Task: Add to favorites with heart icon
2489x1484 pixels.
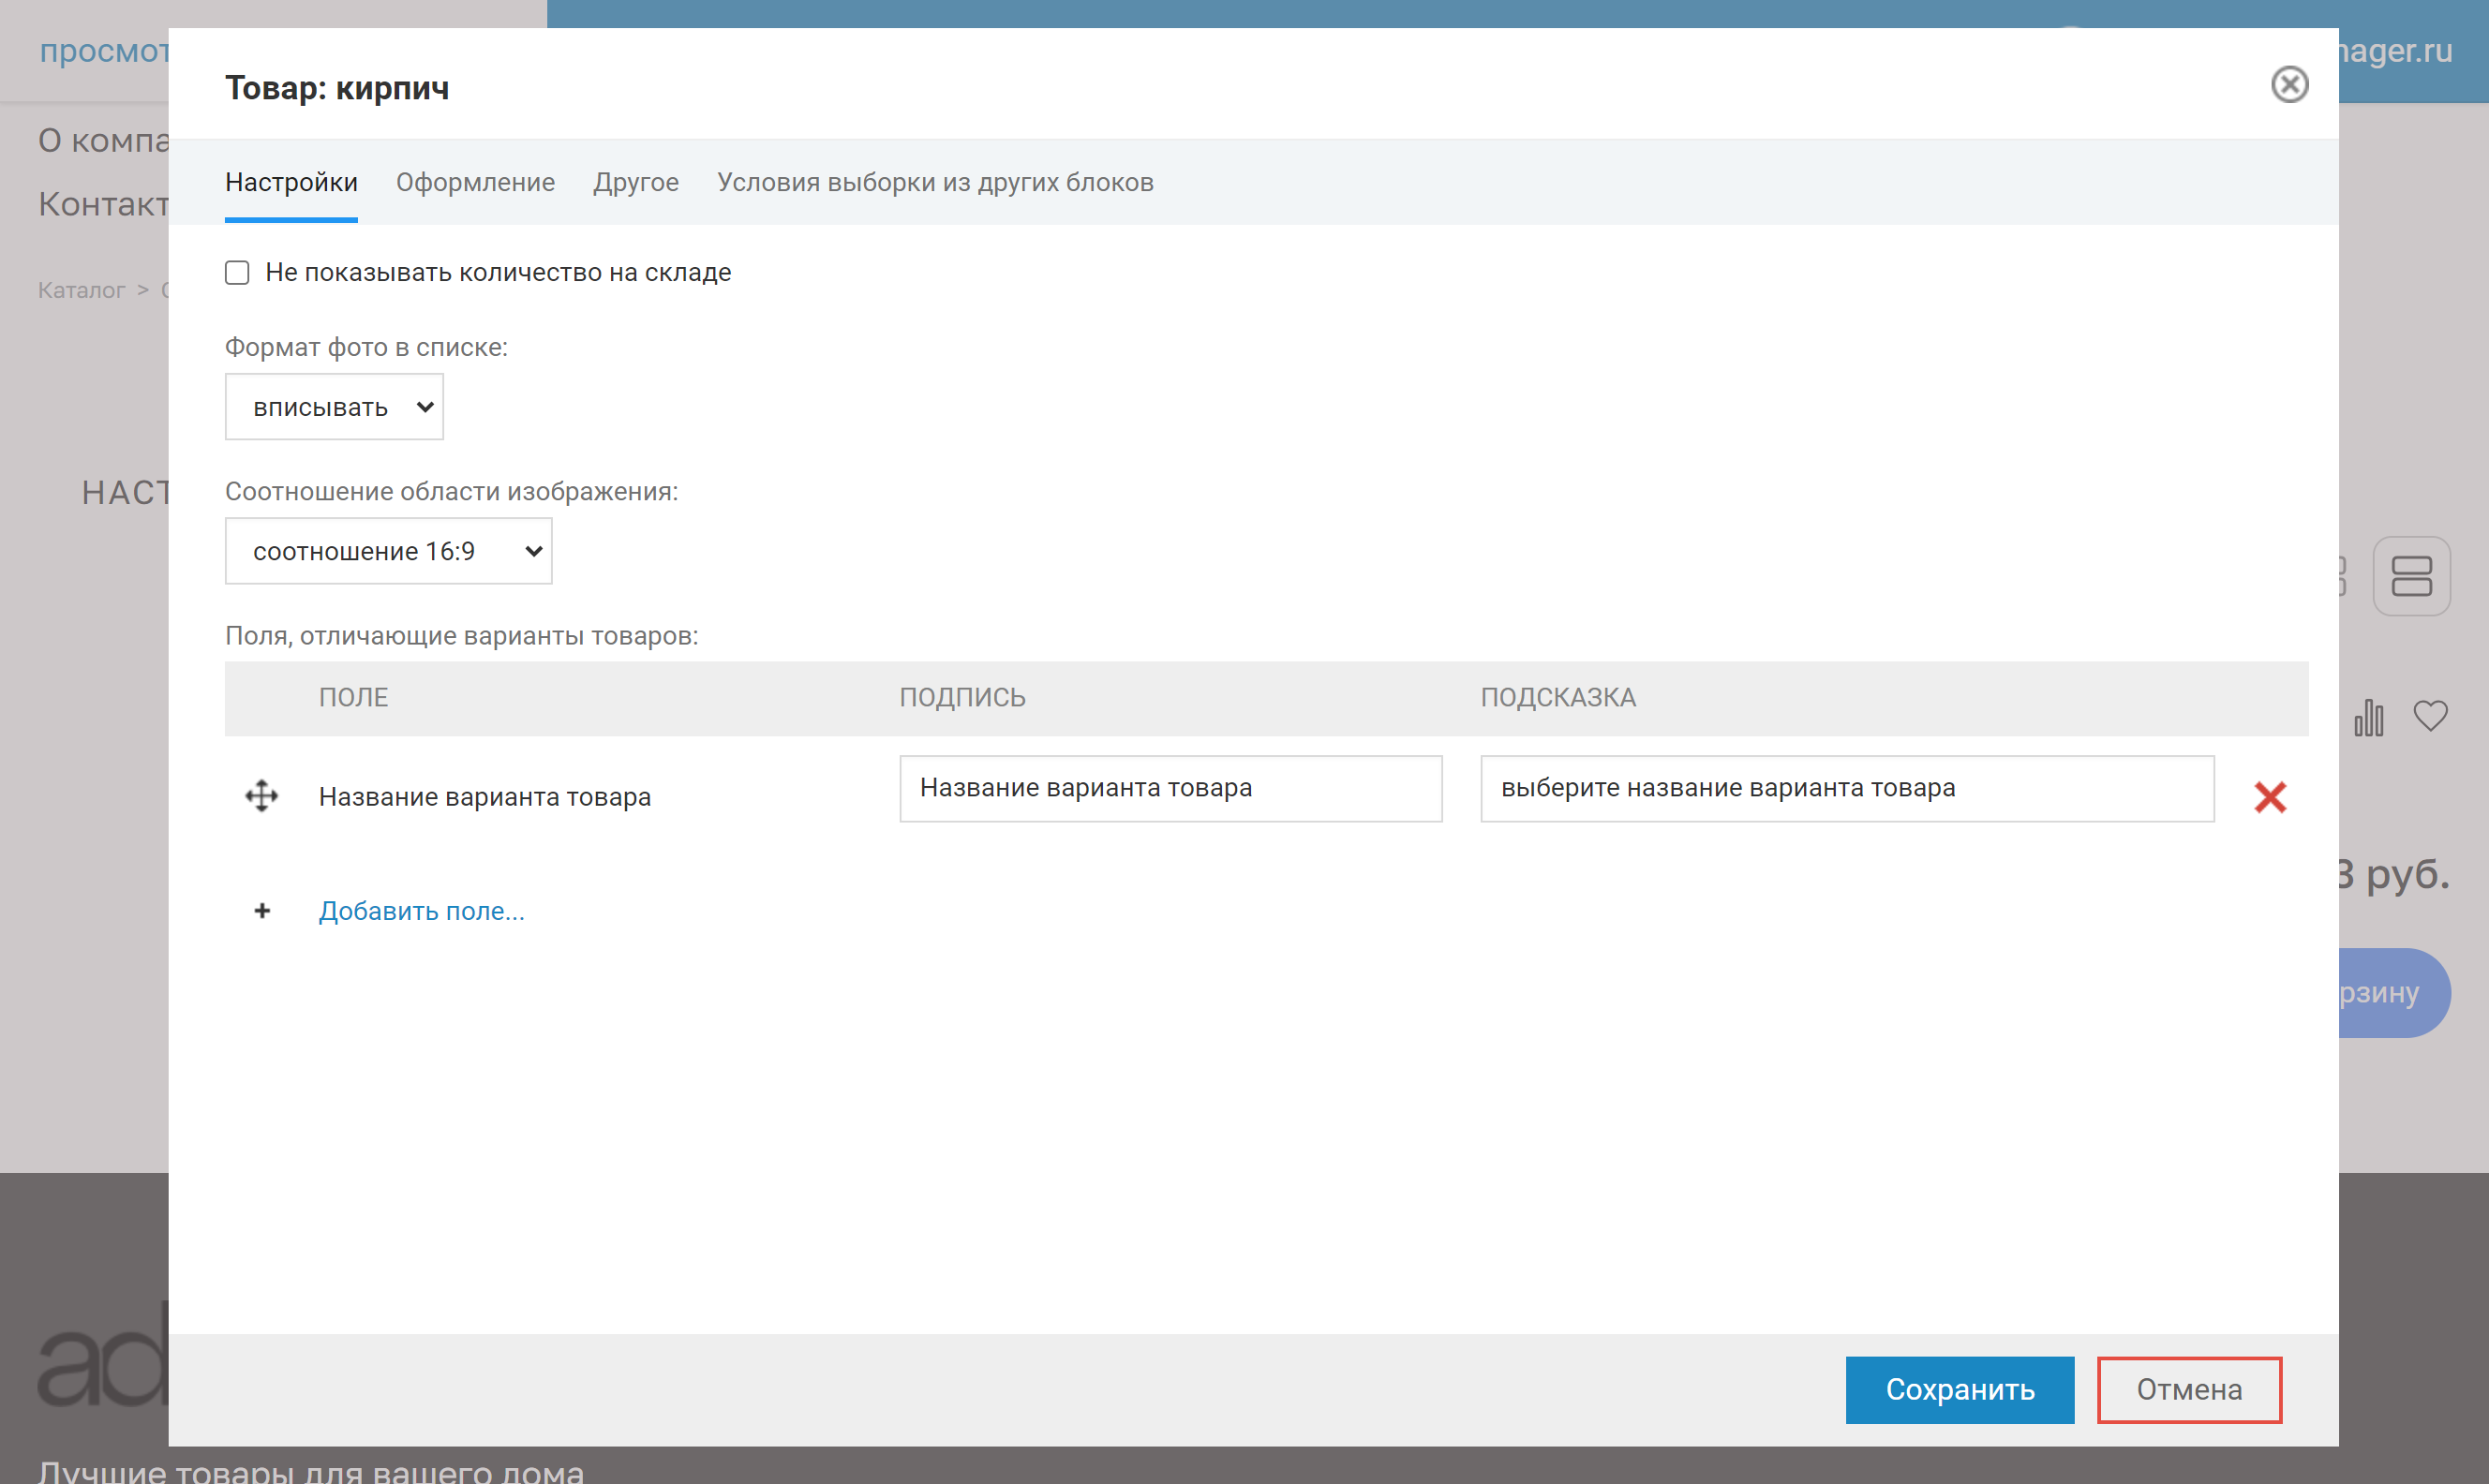Action: tap(2430, 716)
